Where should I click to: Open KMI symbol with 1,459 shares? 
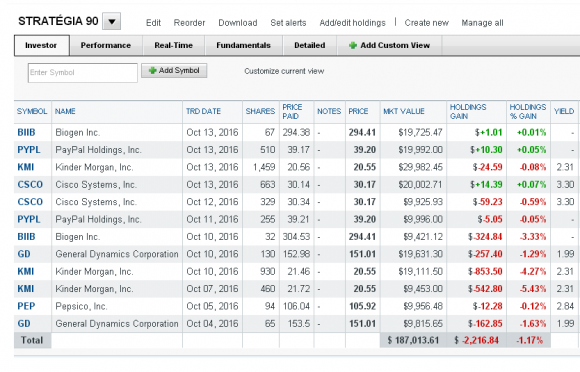pyautogui.click(x=26, y=167)
